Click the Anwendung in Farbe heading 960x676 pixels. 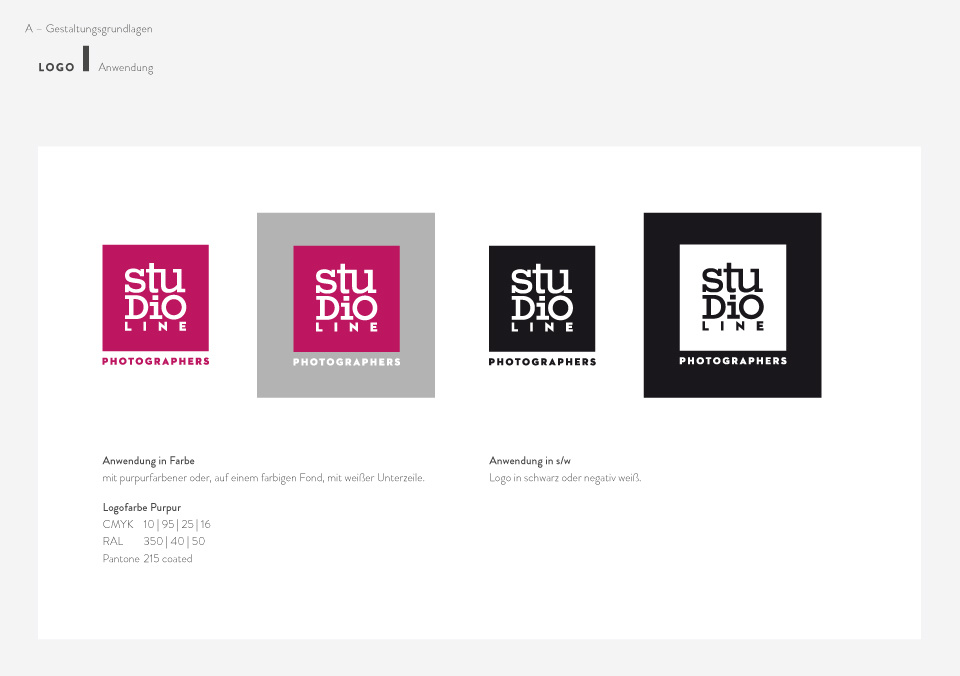click(x=148, y=460)
